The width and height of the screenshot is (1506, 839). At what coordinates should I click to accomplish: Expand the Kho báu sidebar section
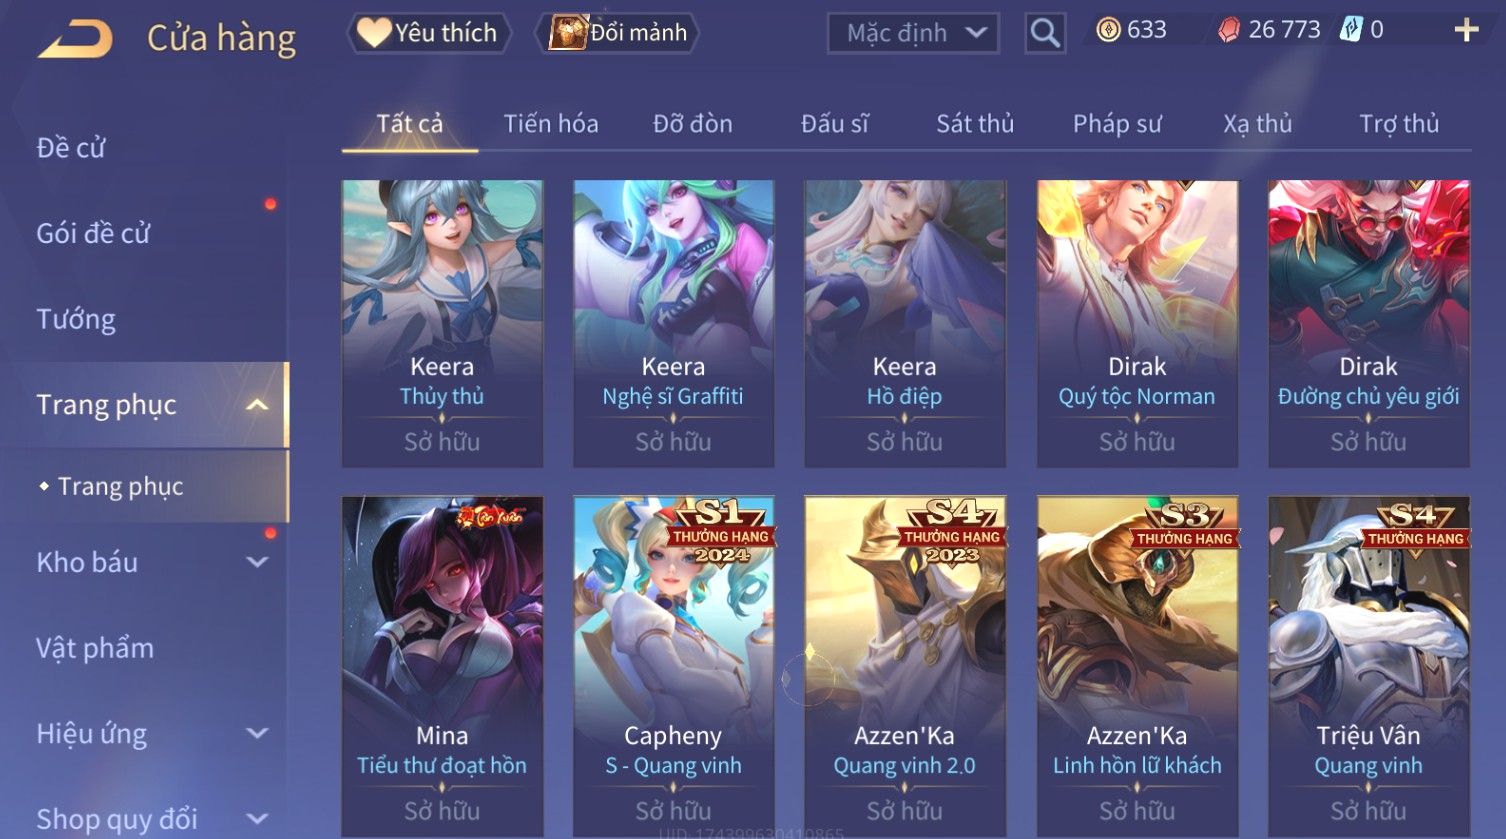point(257,562)
